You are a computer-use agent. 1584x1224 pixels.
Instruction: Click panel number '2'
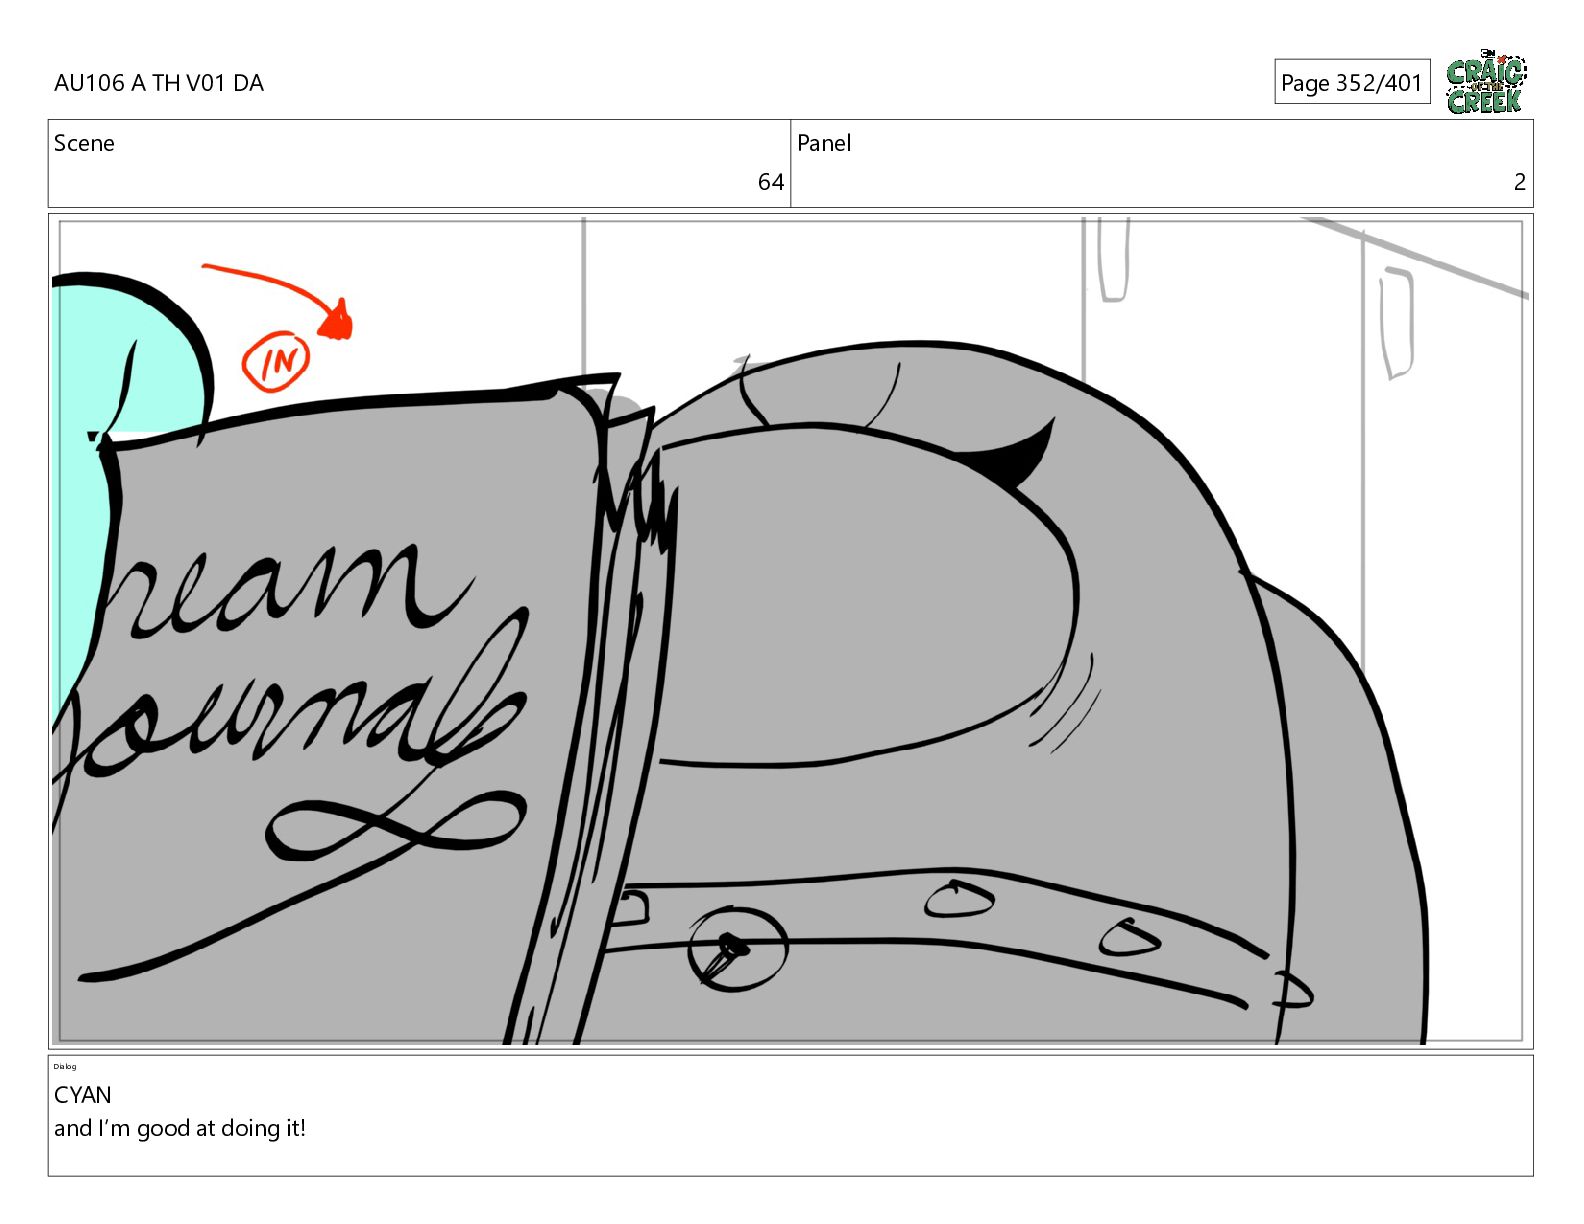click(x=1519, y=182)
